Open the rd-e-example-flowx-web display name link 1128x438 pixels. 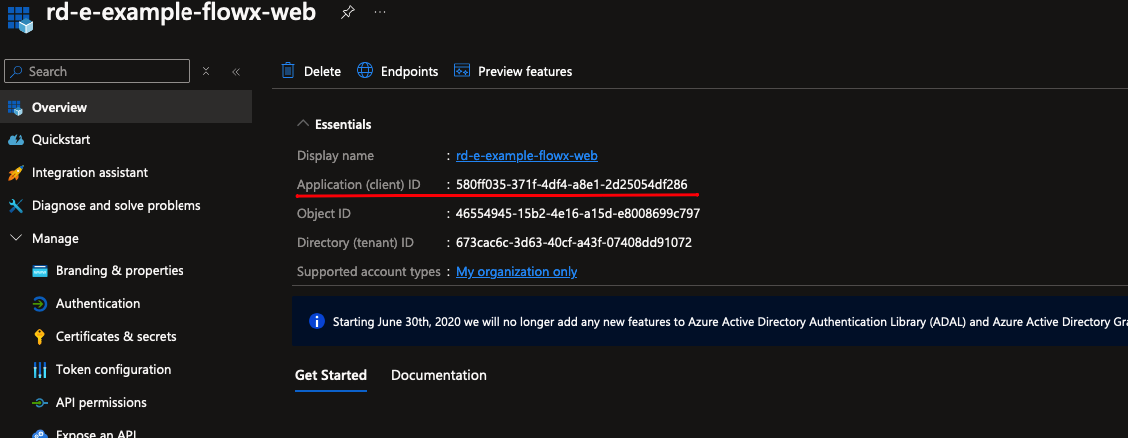(x=527, y=155)
